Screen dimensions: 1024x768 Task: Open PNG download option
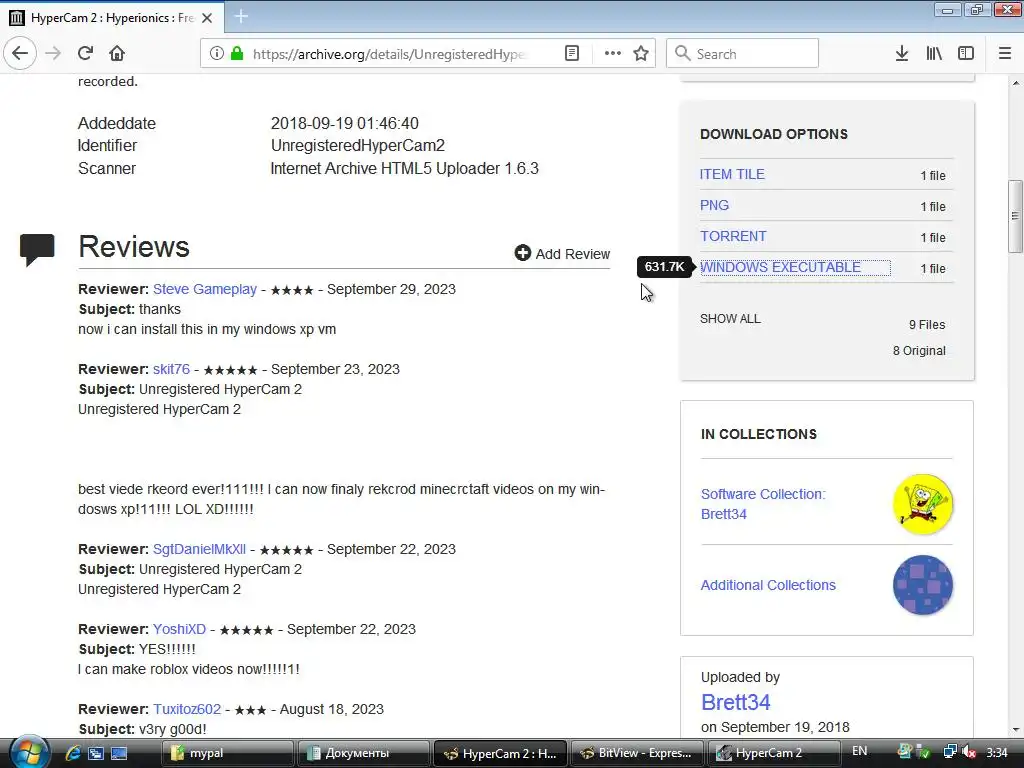[x=714, y=205]
